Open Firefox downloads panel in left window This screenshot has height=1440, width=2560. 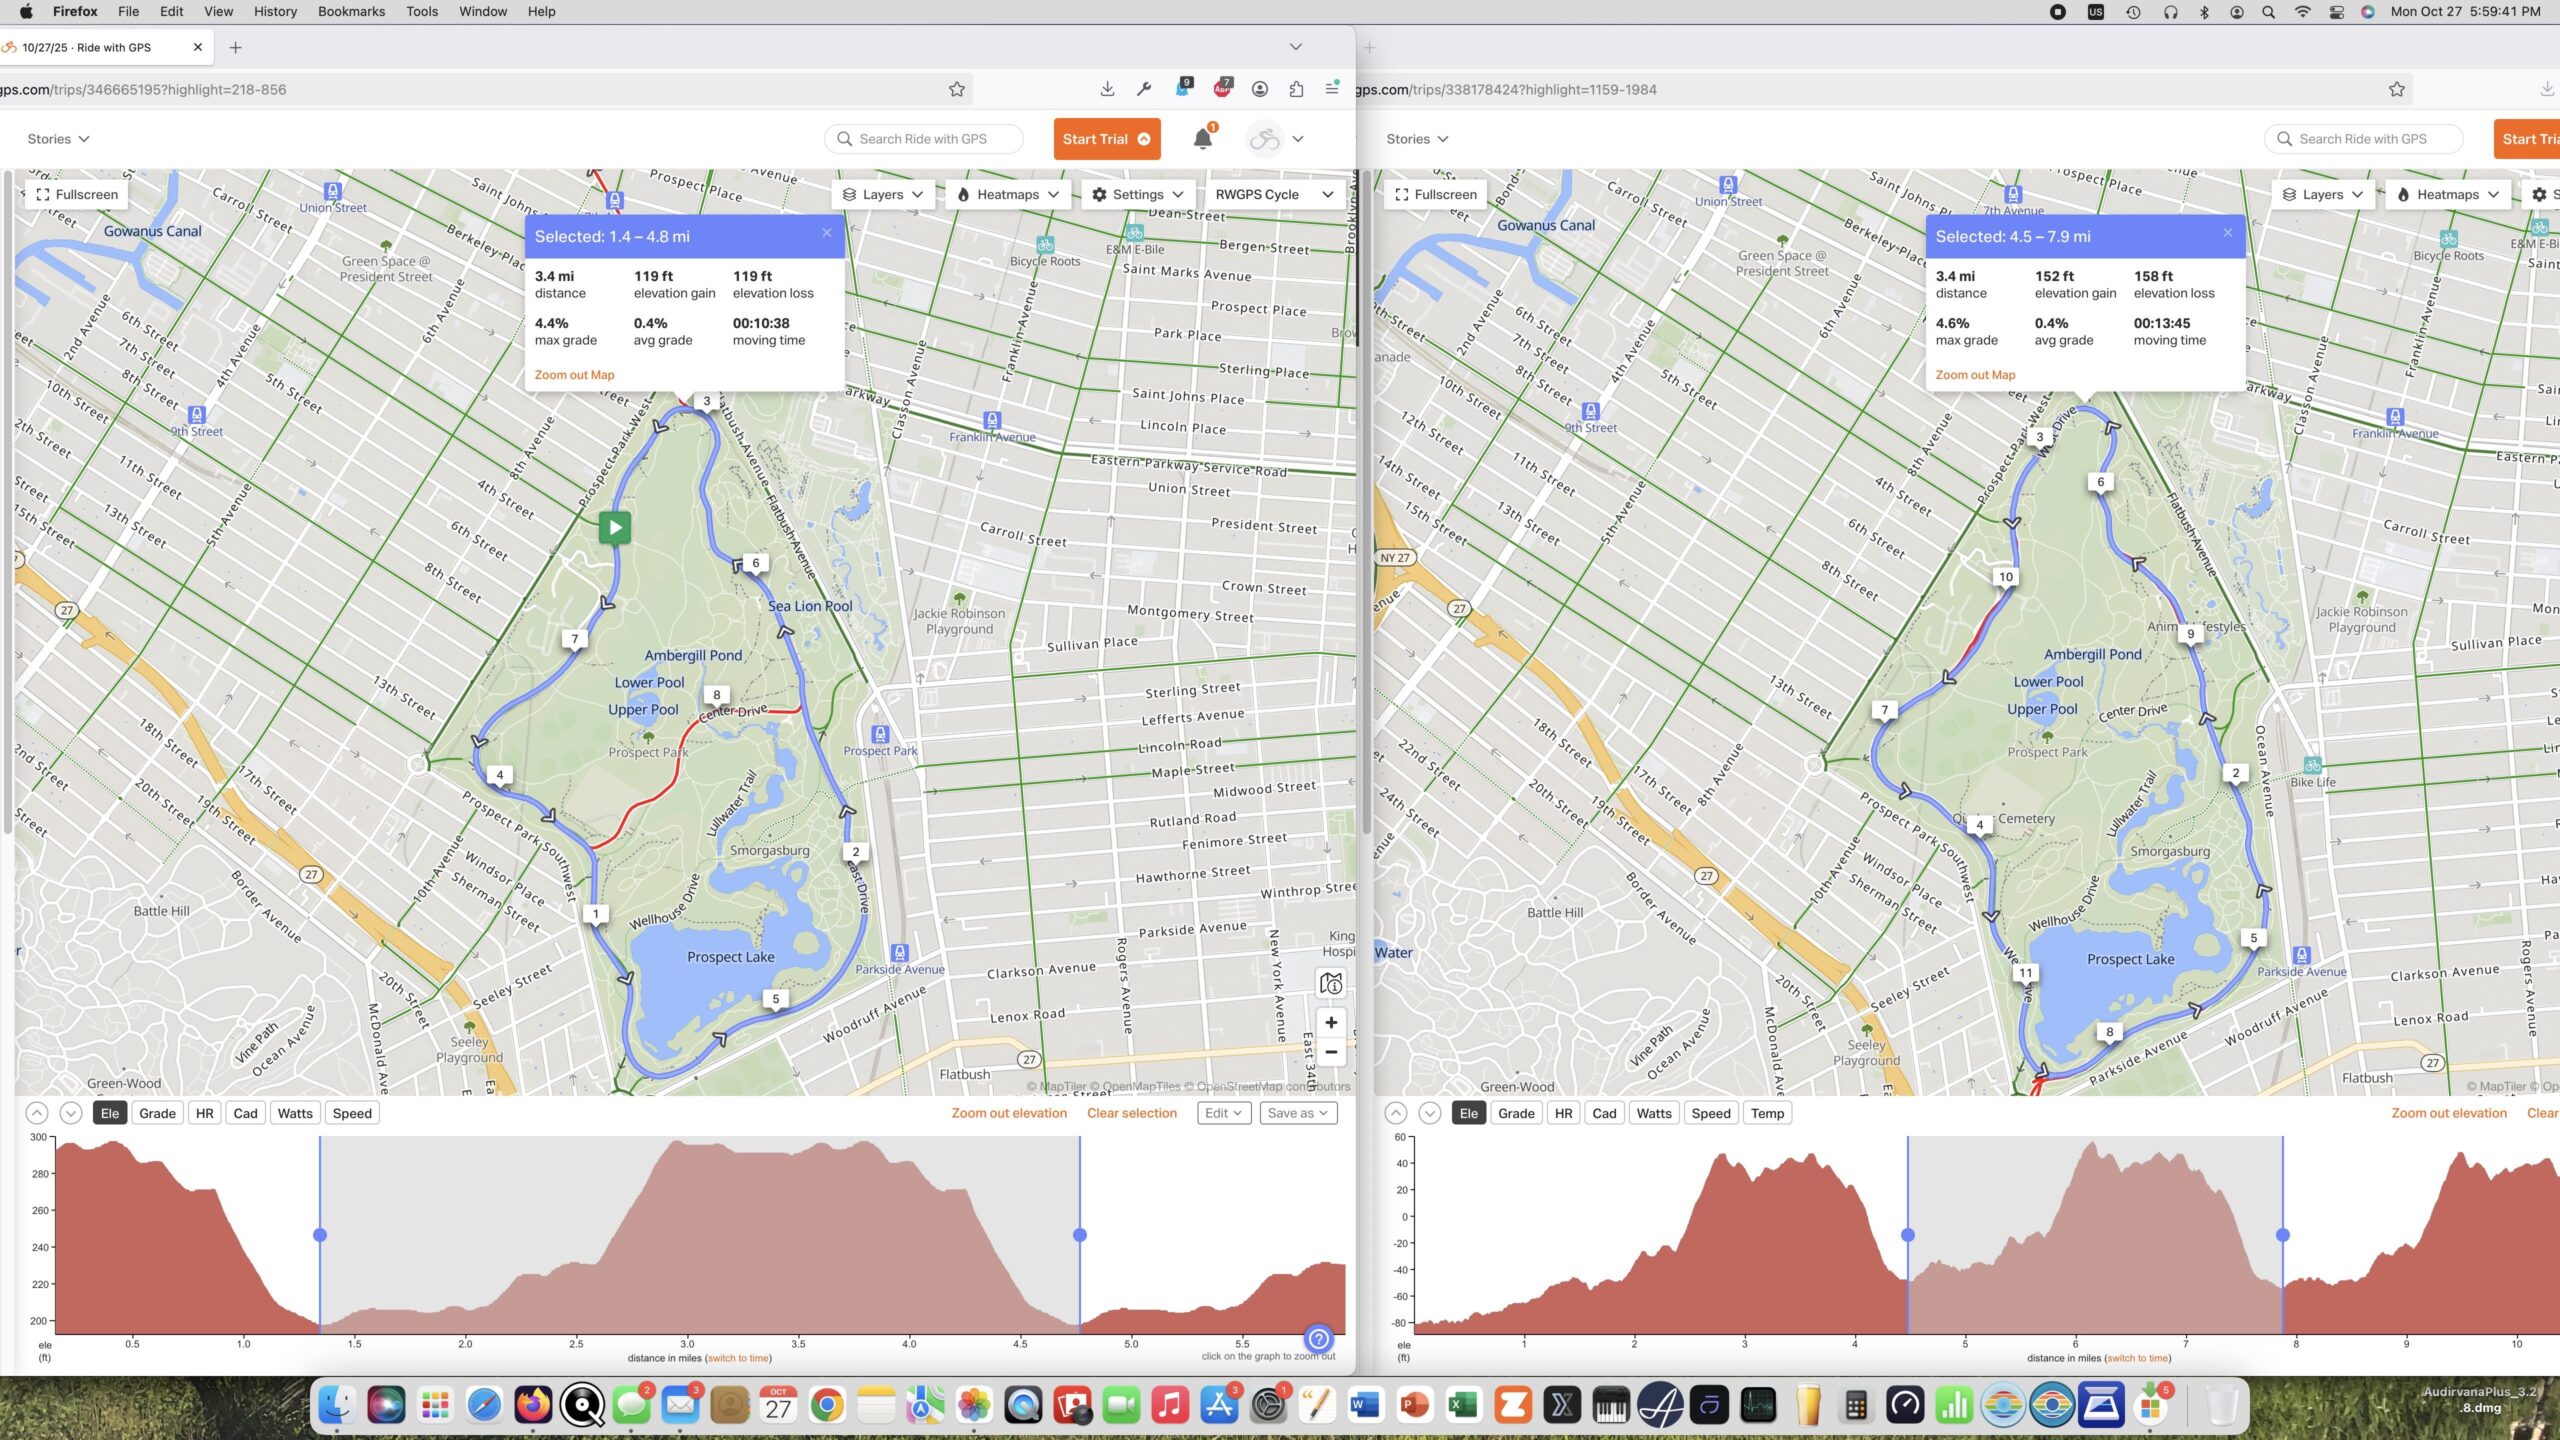point(1107,89)
